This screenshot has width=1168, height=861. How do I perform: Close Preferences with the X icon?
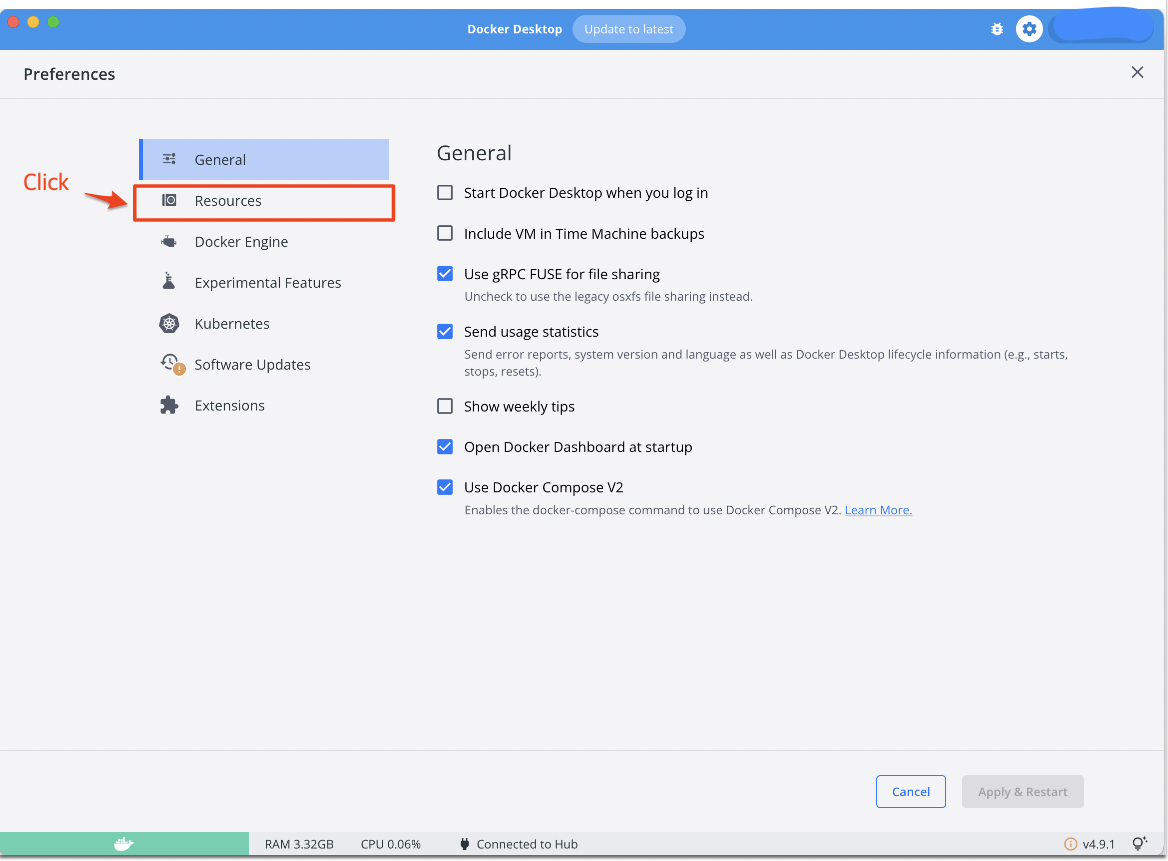click(x=1137, y=72)
